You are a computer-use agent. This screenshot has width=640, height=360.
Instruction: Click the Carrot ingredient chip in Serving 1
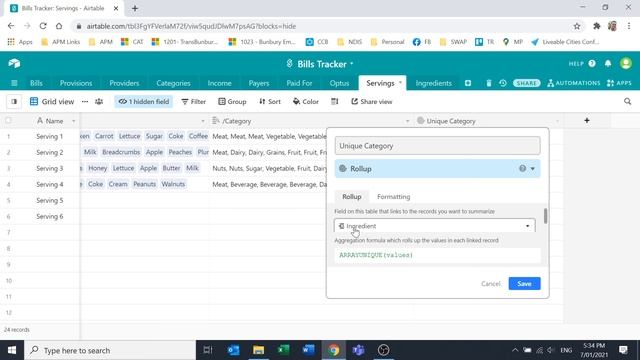click(x=104, y=136)
